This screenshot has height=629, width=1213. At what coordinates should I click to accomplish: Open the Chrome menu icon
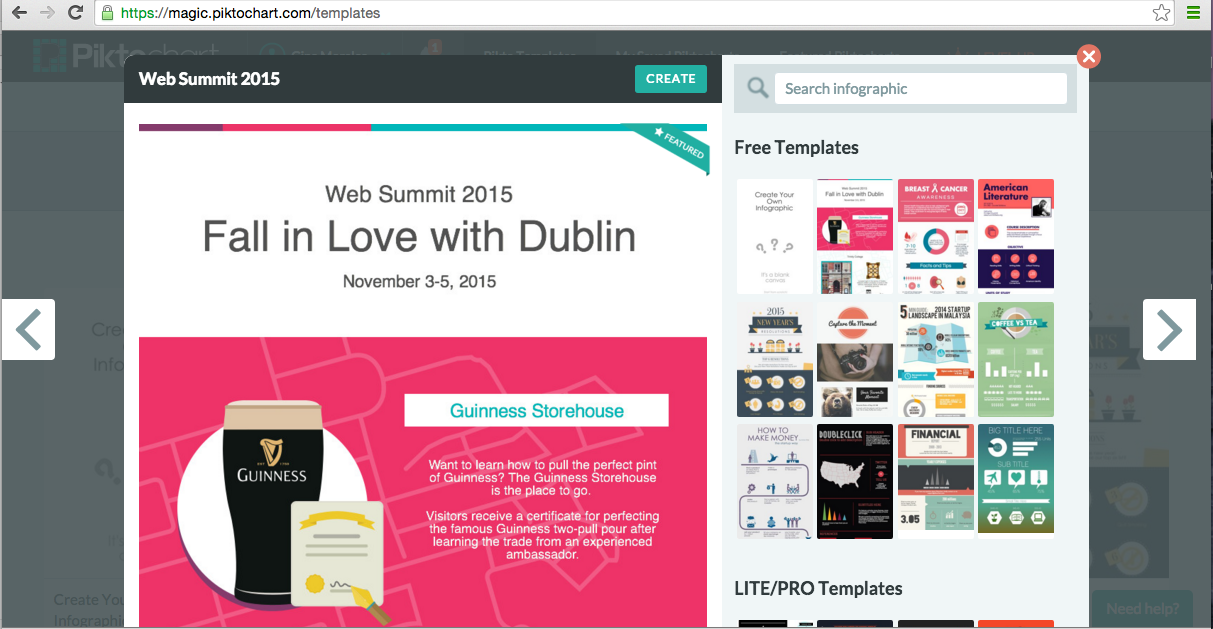click(x=1193, y=13)
